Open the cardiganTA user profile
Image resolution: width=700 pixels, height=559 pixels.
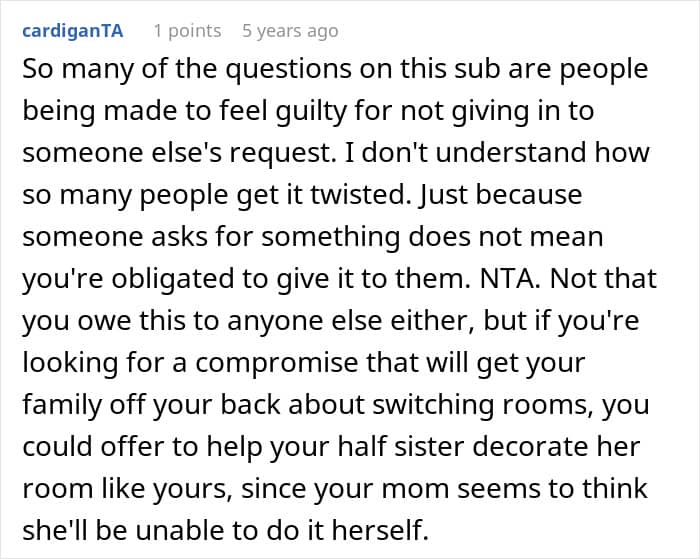(71, 30)
